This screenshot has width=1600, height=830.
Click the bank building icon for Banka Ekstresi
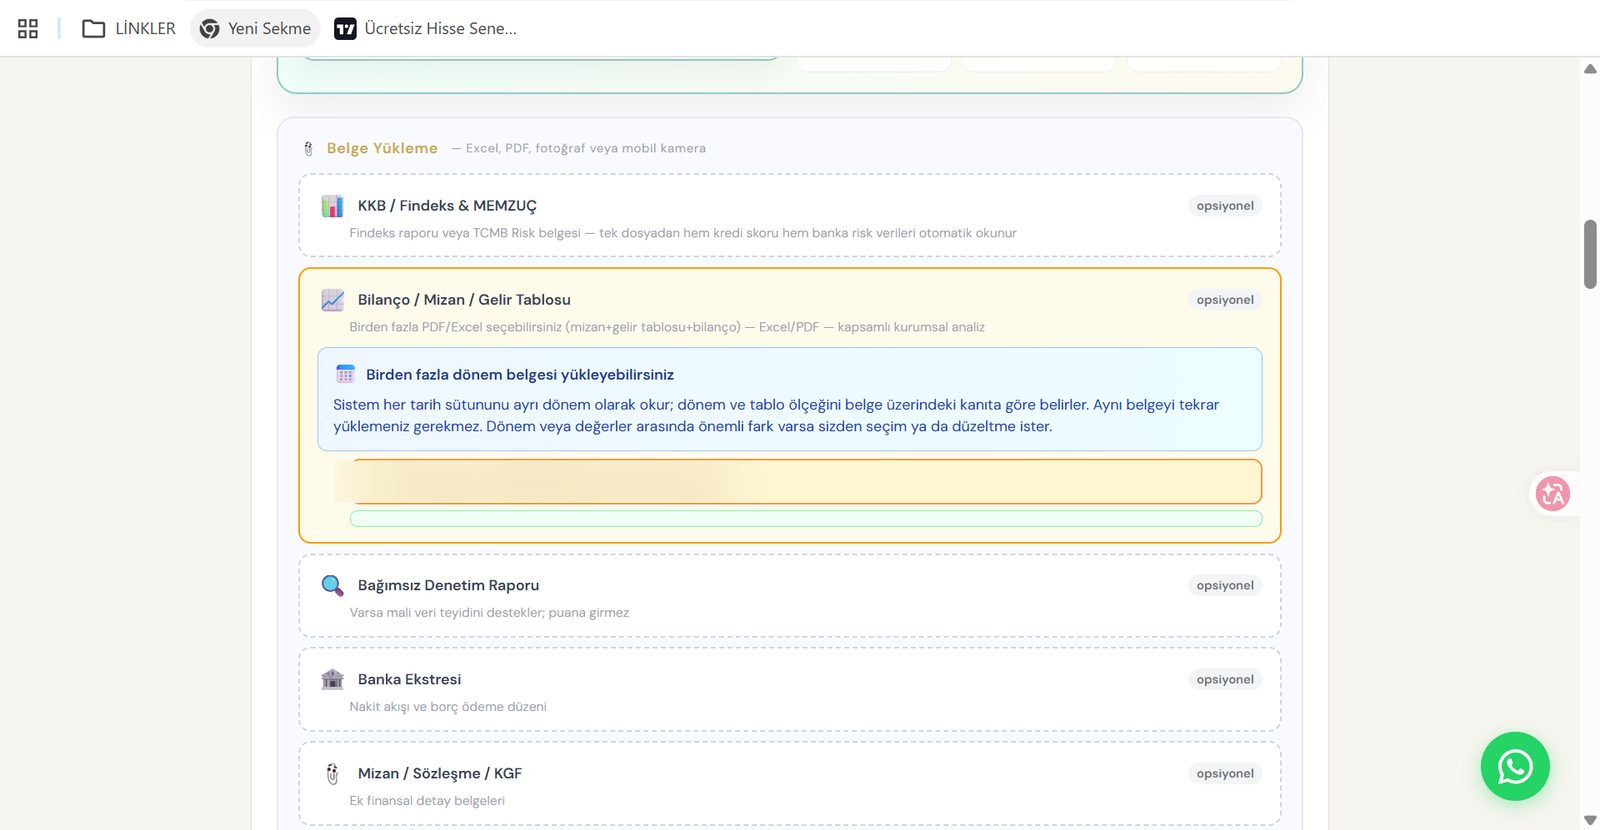332,680
